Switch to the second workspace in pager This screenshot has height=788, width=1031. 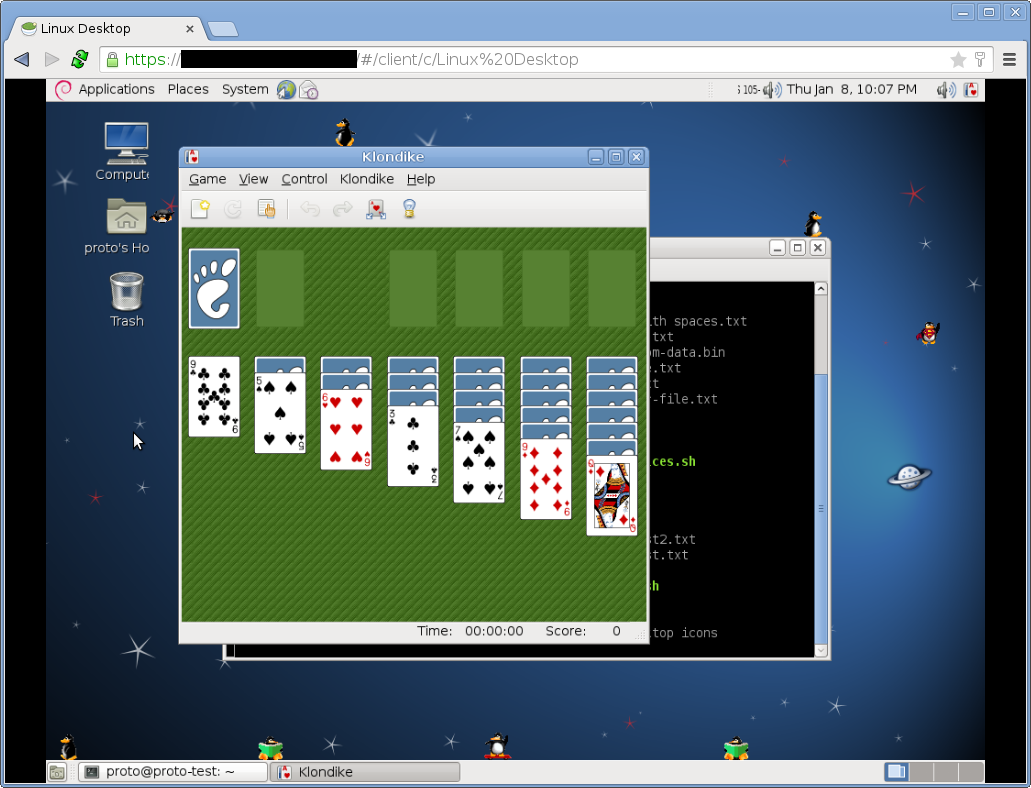[x=921, y=772]
